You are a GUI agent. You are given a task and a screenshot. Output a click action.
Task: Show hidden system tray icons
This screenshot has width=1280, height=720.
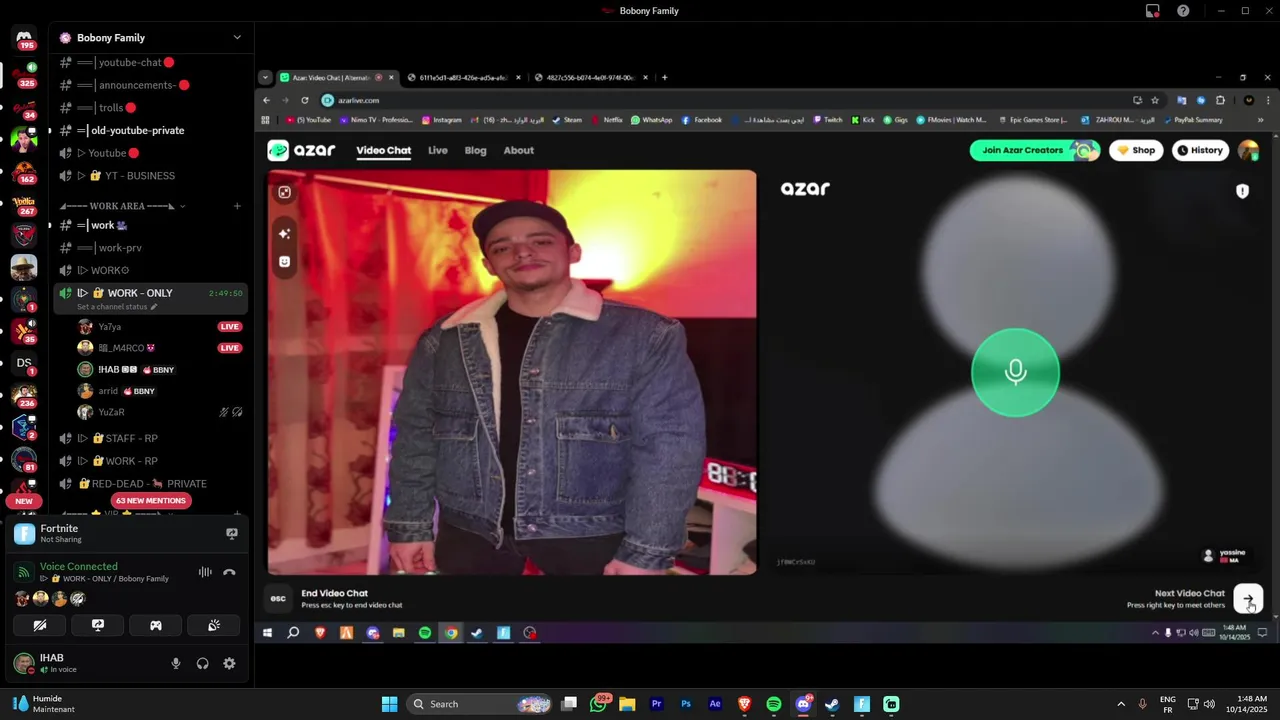click(1121, 704)
